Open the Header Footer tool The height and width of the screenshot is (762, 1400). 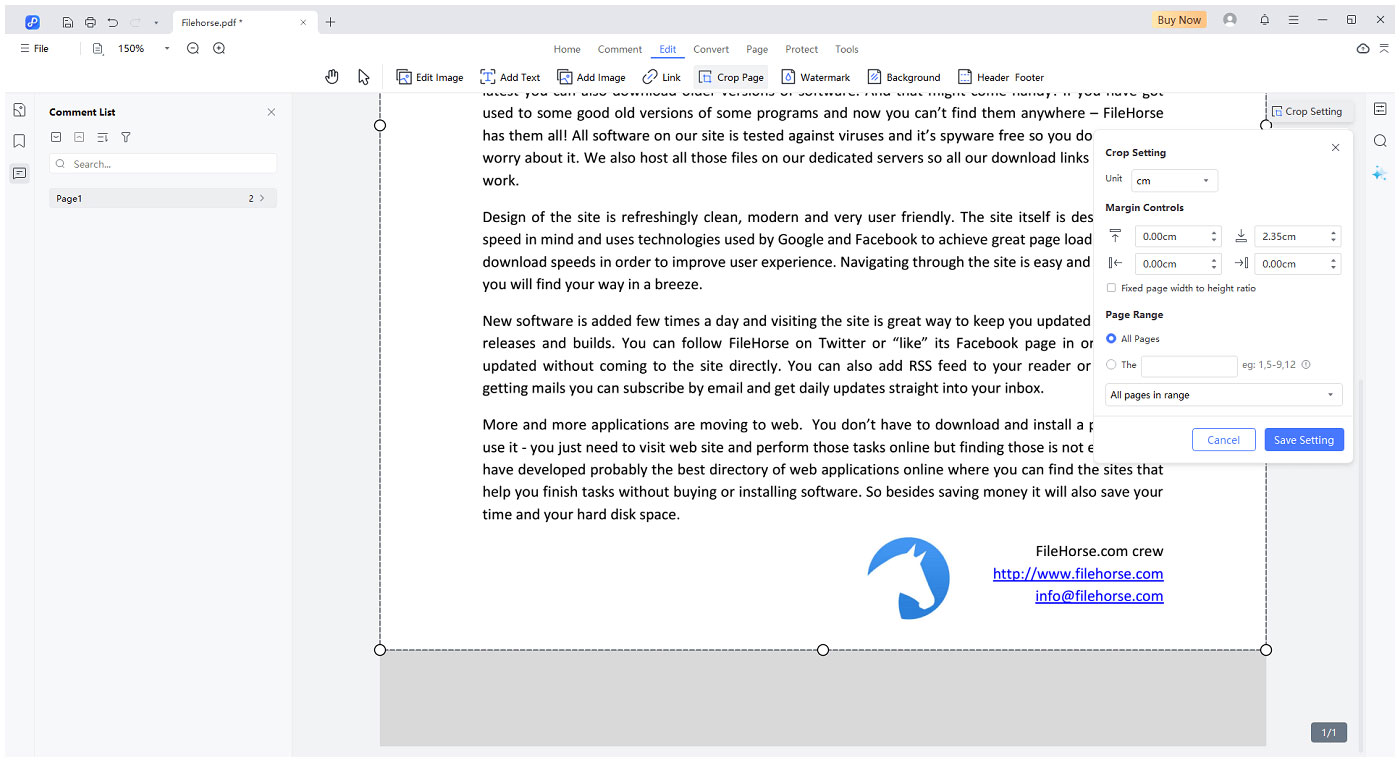pyautogui.click(x=1001, y=77)
